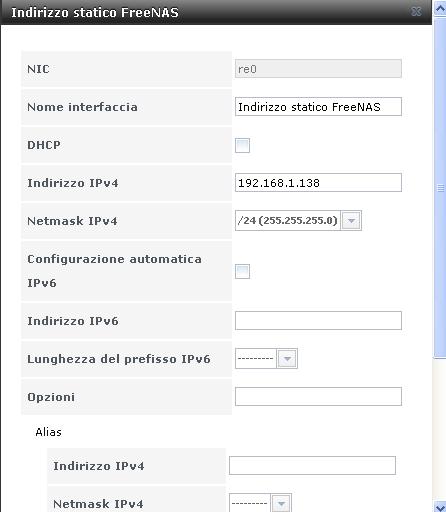Click the scrollbar up arrow
Image resolution: width=446 pixels, height=512 pixels.
440,8
